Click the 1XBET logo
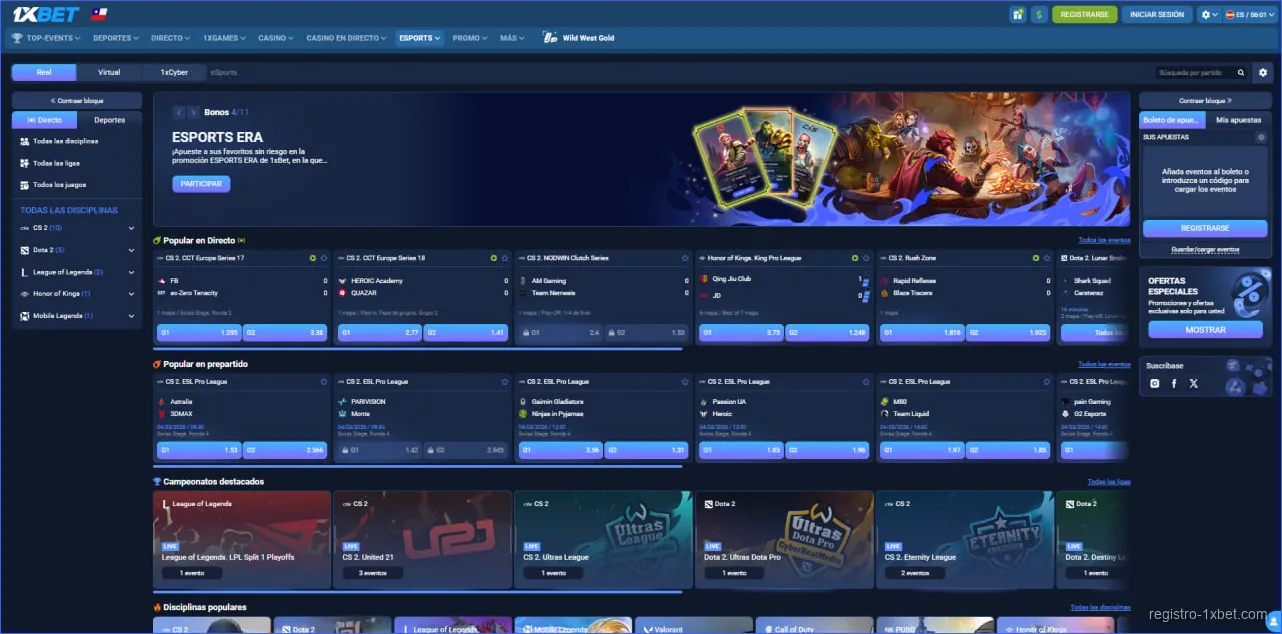The image size is (1282, 634). (46, 15)
